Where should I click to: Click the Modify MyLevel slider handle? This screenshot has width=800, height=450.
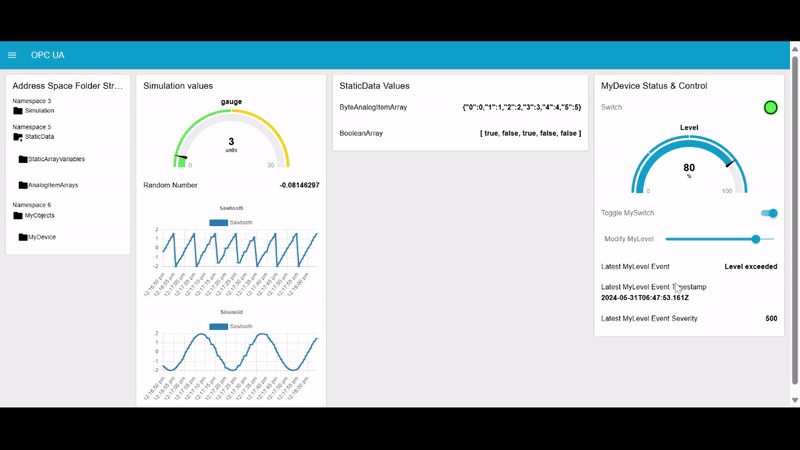click(x=756, y=239)
